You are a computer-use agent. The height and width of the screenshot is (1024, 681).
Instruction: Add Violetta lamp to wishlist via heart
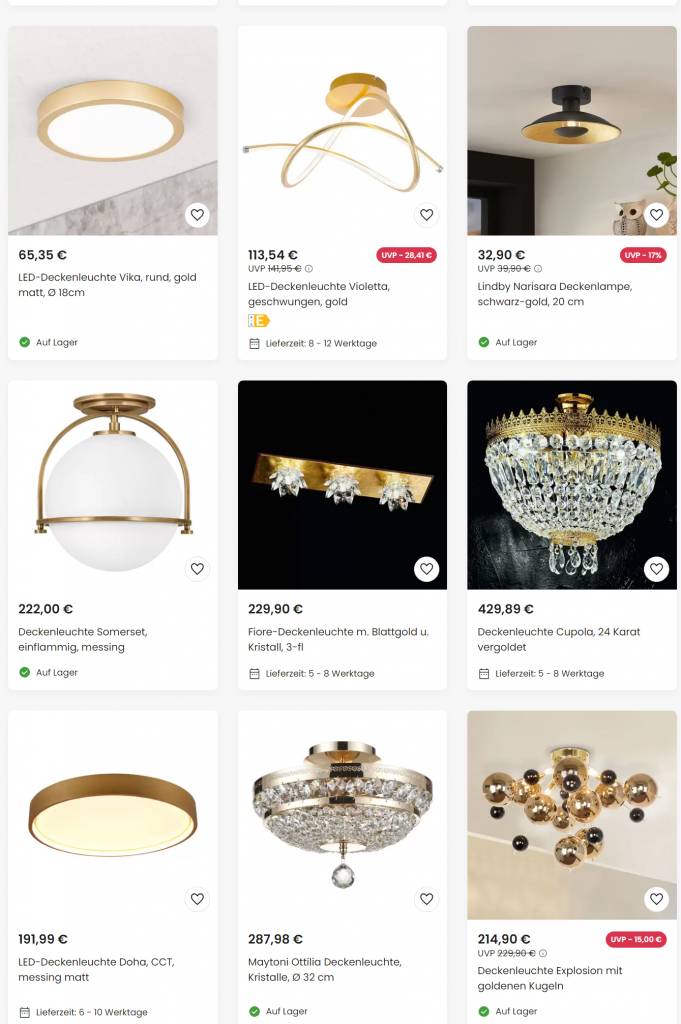(x=427, y=215)
